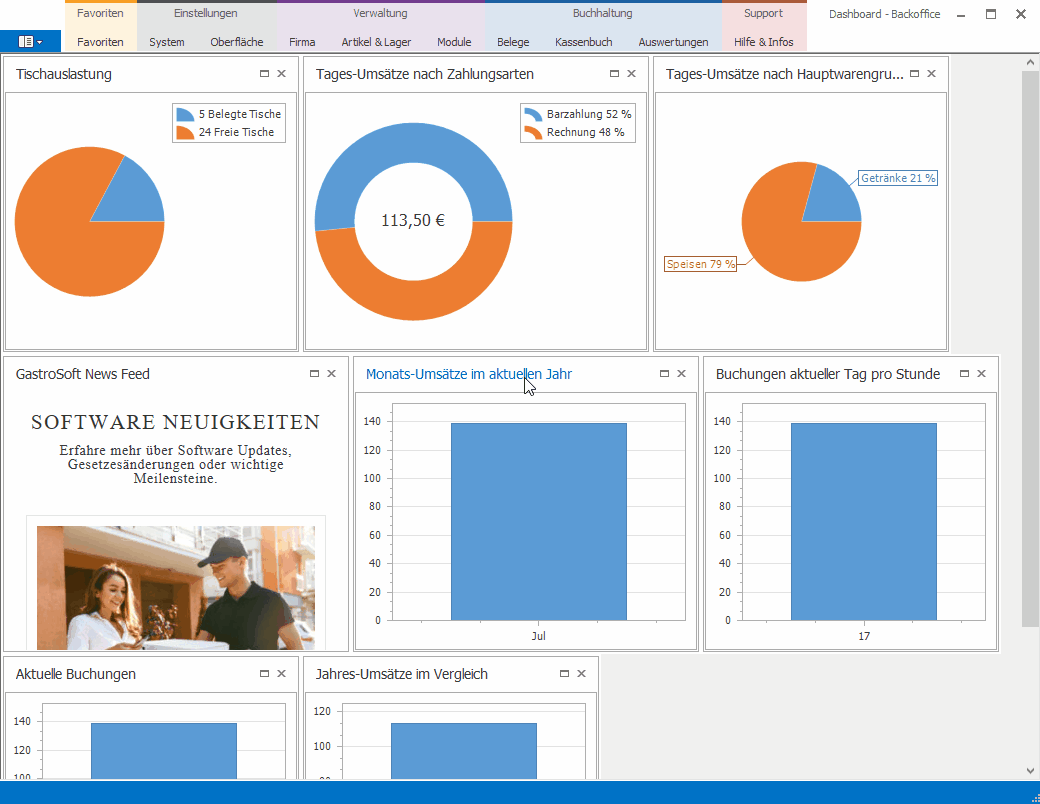Image resolution: width=1040 pixels, height=804 pixels.
Task: Click the scrollbar down arrow
Action: click(x=1030, y=771)
